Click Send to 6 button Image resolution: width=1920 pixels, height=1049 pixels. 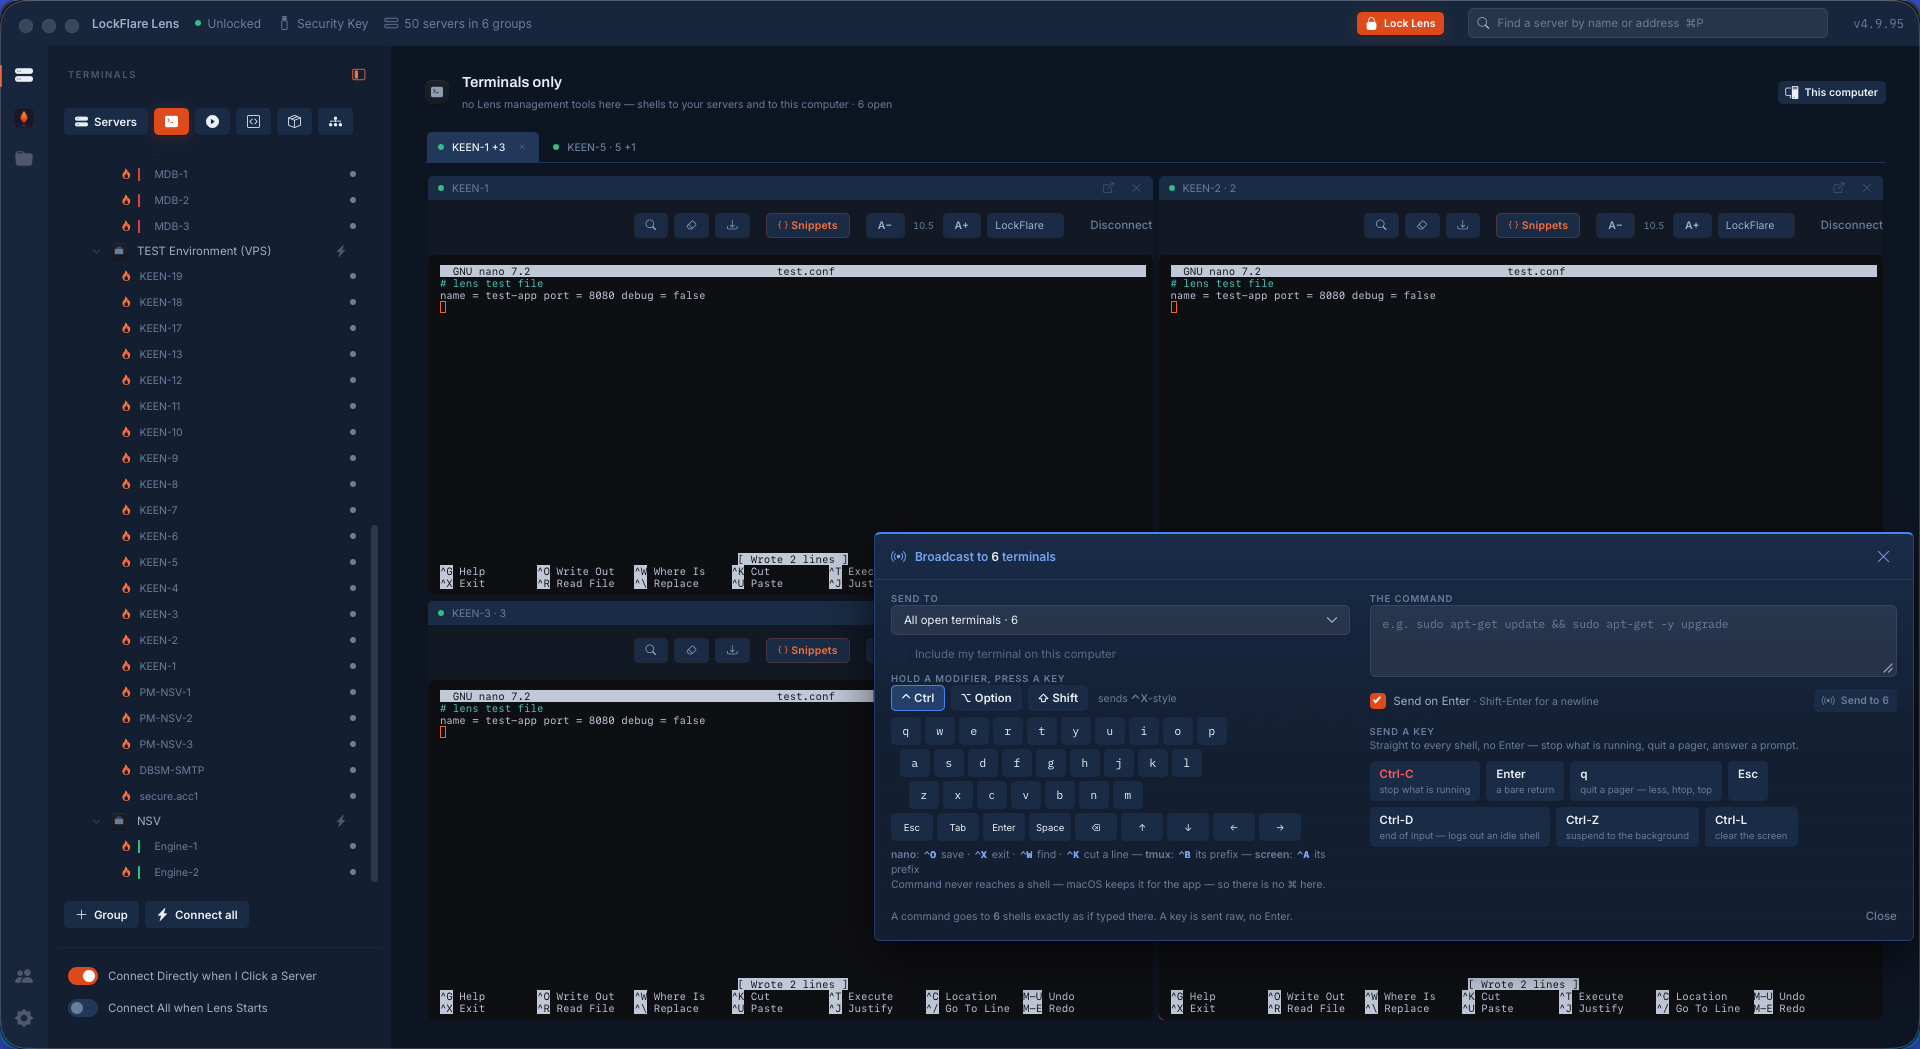click(x=1855, y=701)
